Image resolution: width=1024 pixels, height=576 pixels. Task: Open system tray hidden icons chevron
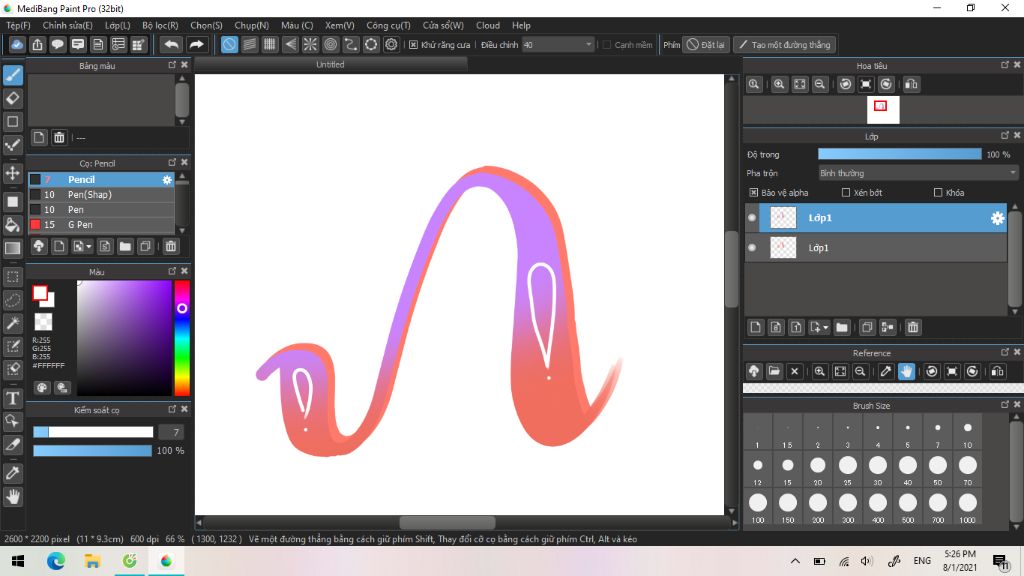(795, 561)
